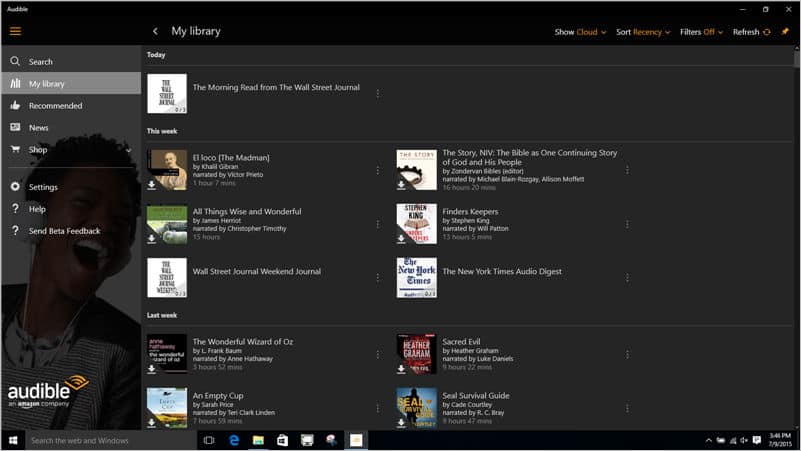Open Task View on the taskbar
Image resolution: width=801 pixels, height=451 pixels.
209,440
